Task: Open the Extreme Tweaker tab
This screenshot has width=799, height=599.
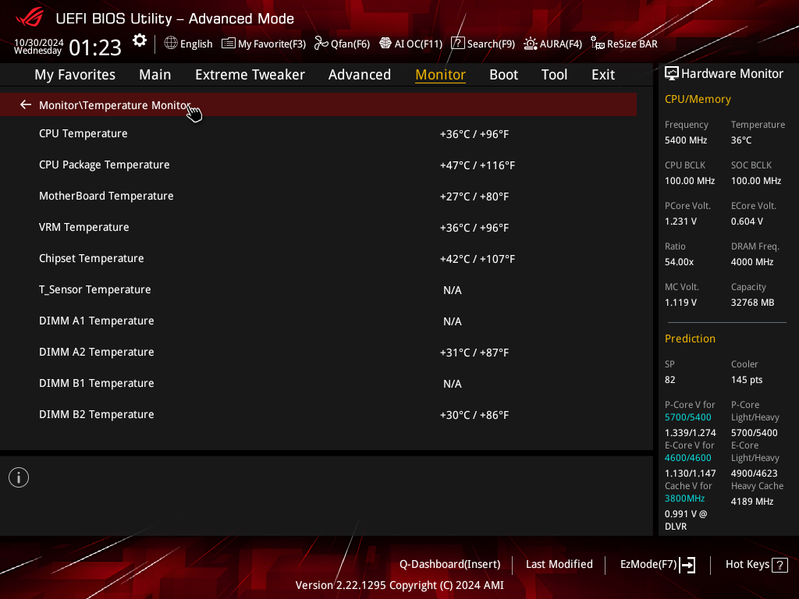Action: click(x=250, y=75)
